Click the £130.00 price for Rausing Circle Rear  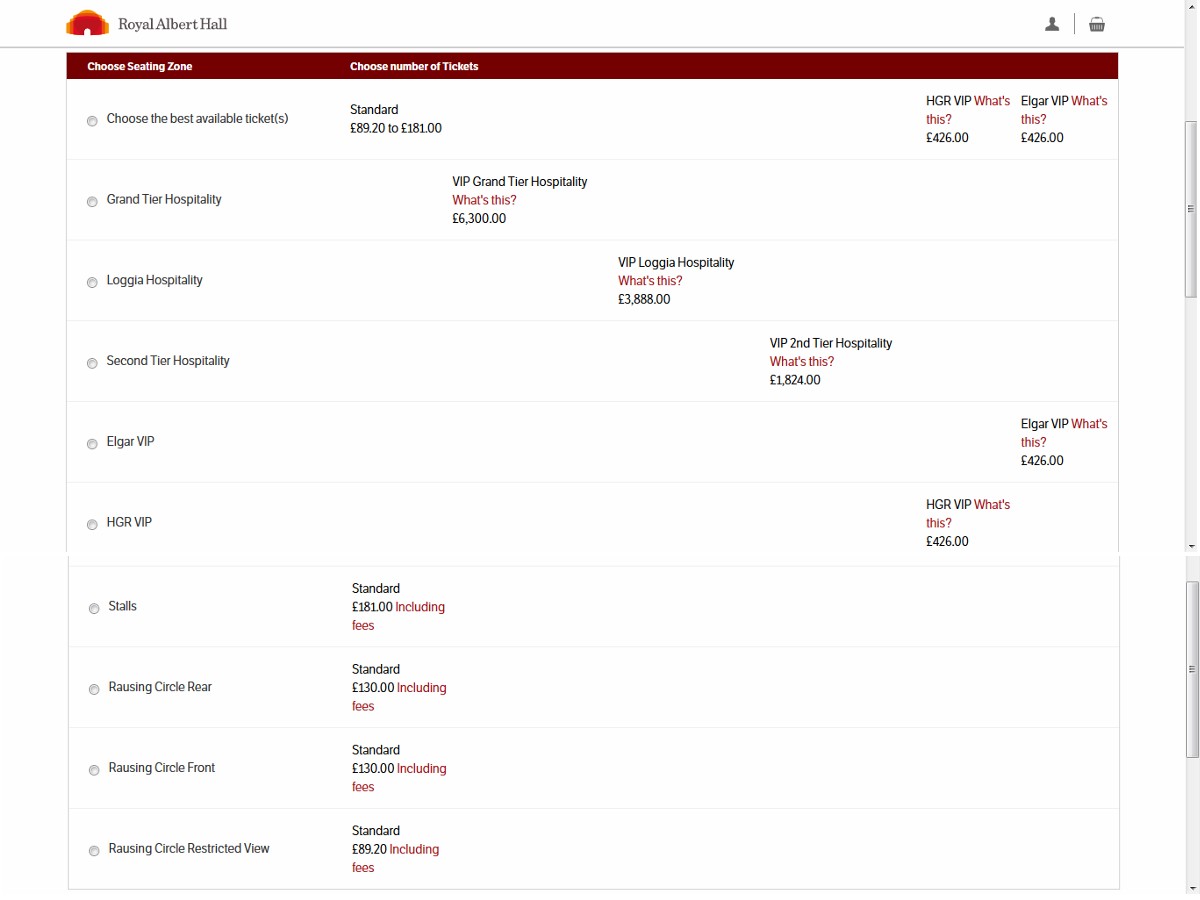coord(373,688)
